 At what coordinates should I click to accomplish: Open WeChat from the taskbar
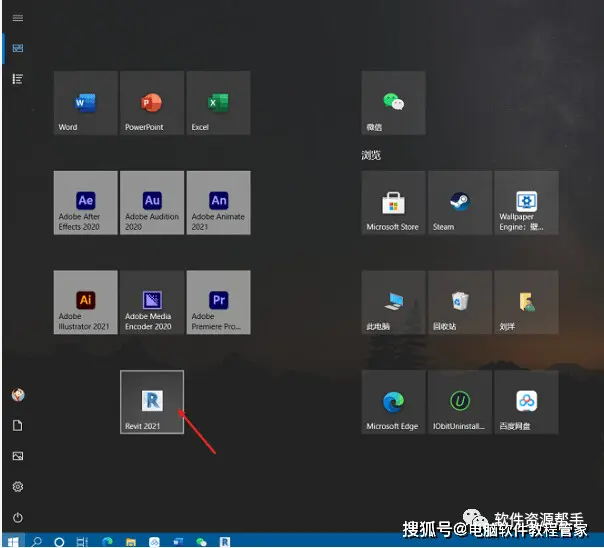click(201, 542)
